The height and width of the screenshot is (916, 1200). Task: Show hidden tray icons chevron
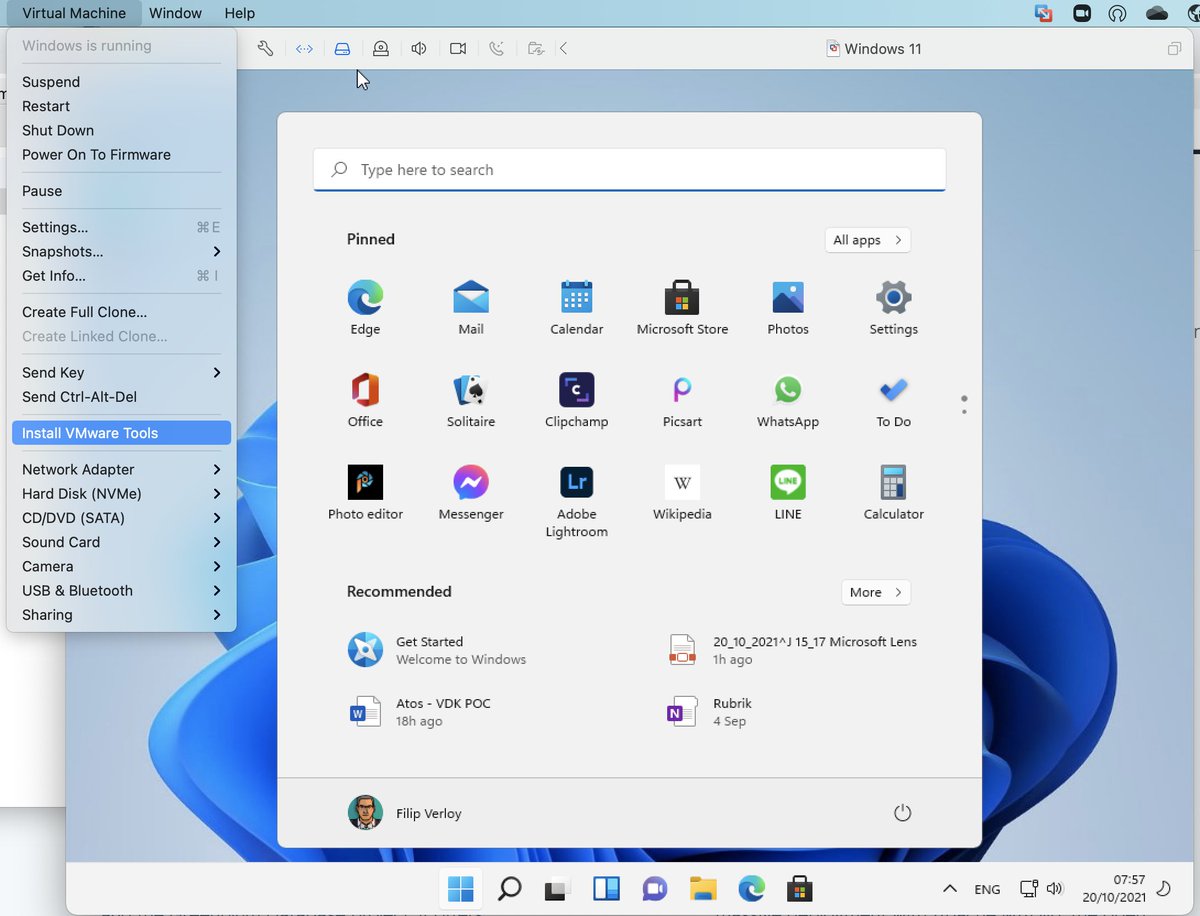coord(949,888)
